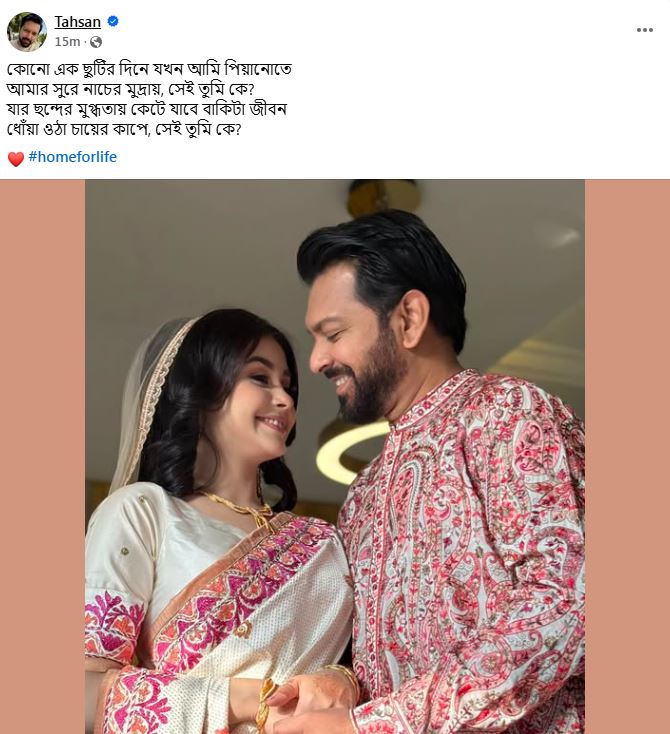Click the fourth line starting 'ধোঁয়া ওঠা'
This screenshot has width=670, height=734.
click(124, 129)
